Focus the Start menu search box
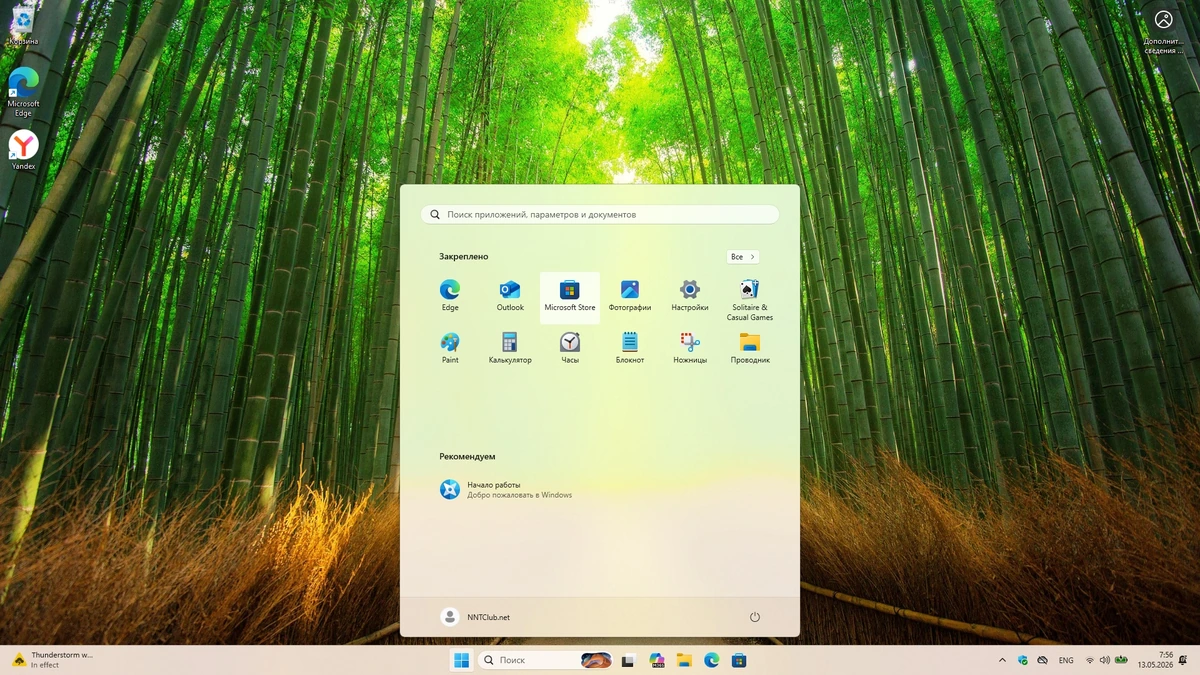Viewport: 1200px width, 675px height. (600, 214)
